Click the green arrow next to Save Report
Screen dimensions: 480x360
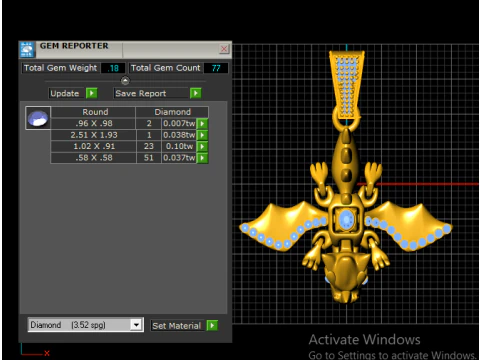pyautogui.click(x=196, y=93)
